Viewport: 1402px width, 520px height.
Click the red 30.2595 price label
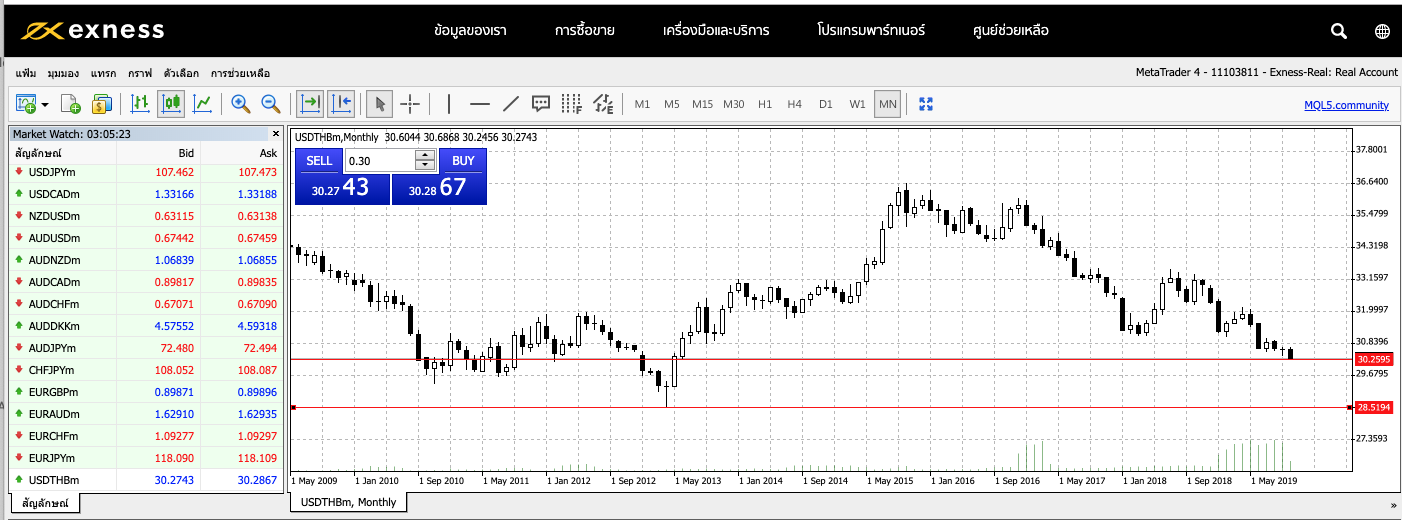1373,359
